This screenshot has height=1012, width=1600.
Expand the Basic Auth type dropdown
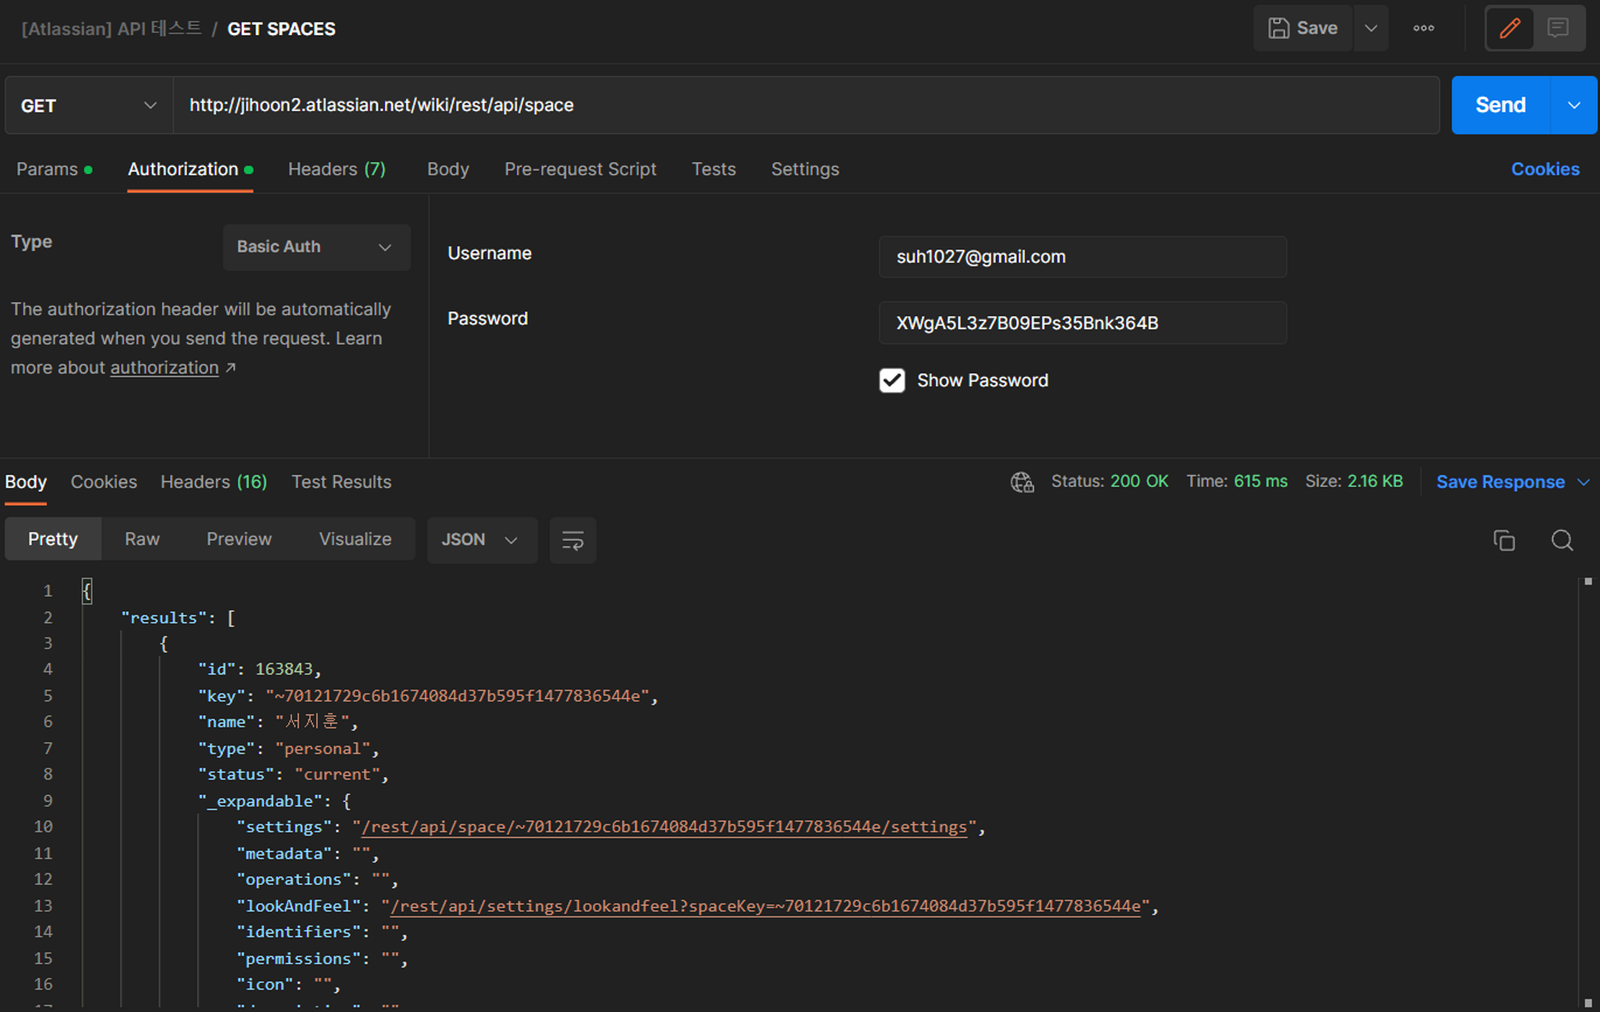[316, 247]
